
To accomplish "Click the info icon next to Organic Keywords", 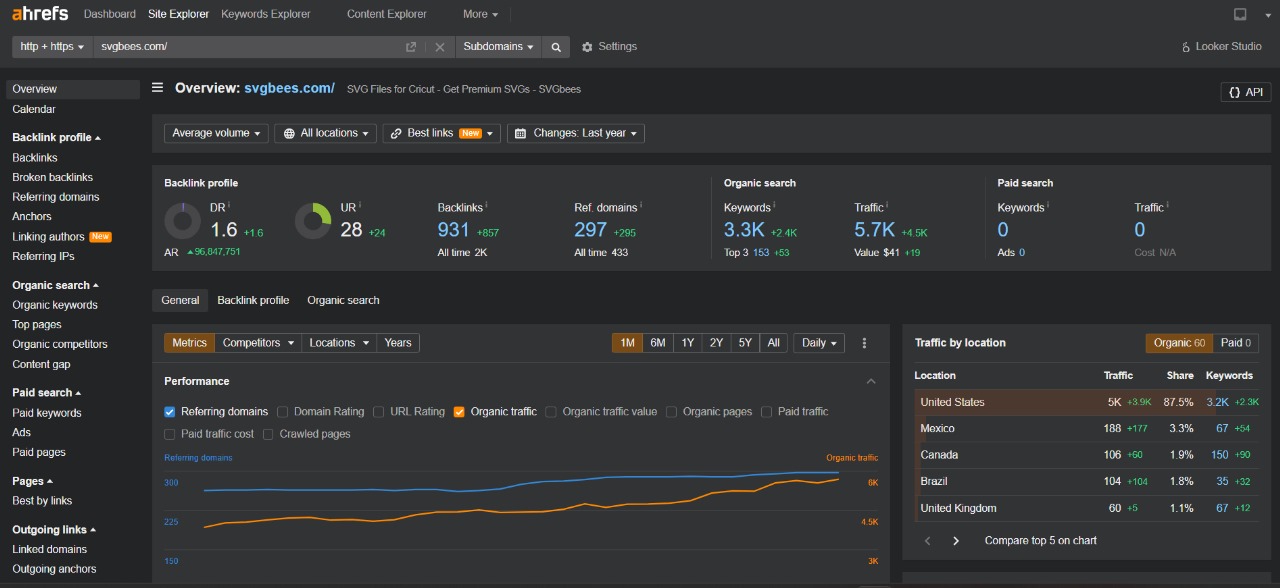I will pos(775,205).
